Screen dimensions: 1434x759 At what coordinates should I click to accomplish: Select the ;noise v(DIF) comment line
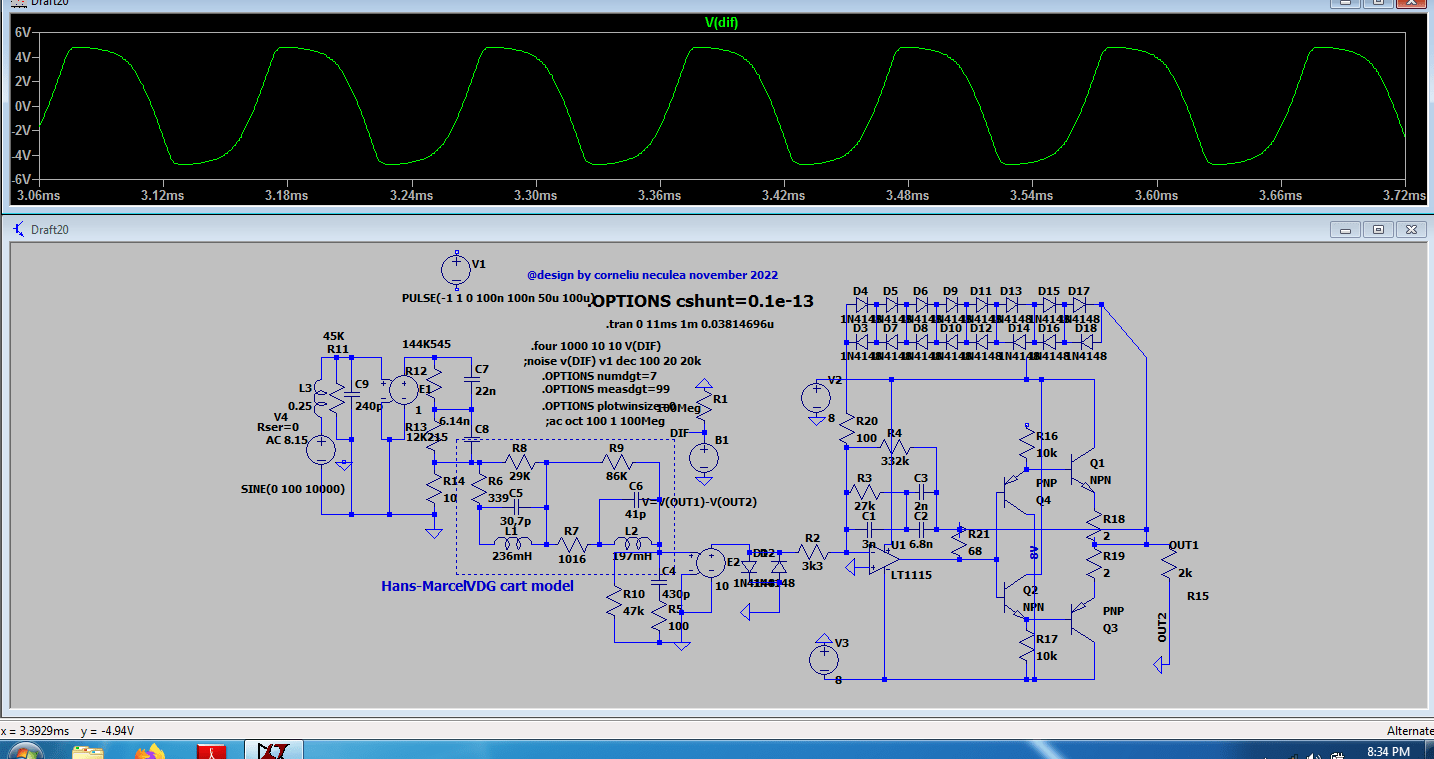(x=612, y=361)
